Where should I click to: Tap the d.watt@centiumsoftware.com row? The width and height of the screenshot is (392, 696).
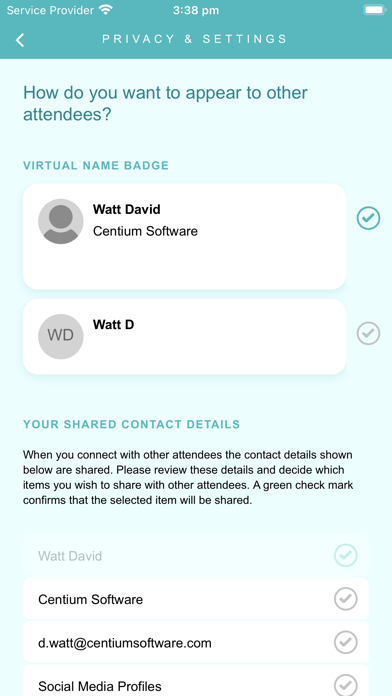tap(196, 642)
